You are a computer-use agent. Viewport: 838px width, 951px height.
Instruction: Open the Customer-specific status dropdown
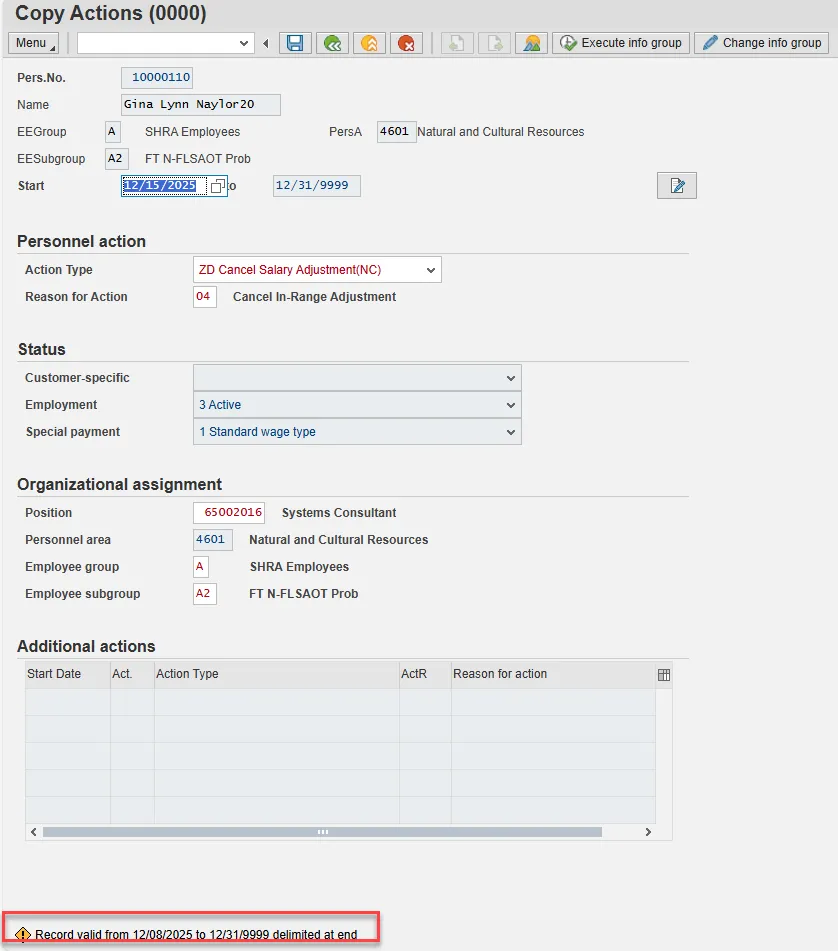[x=511, y=378]
